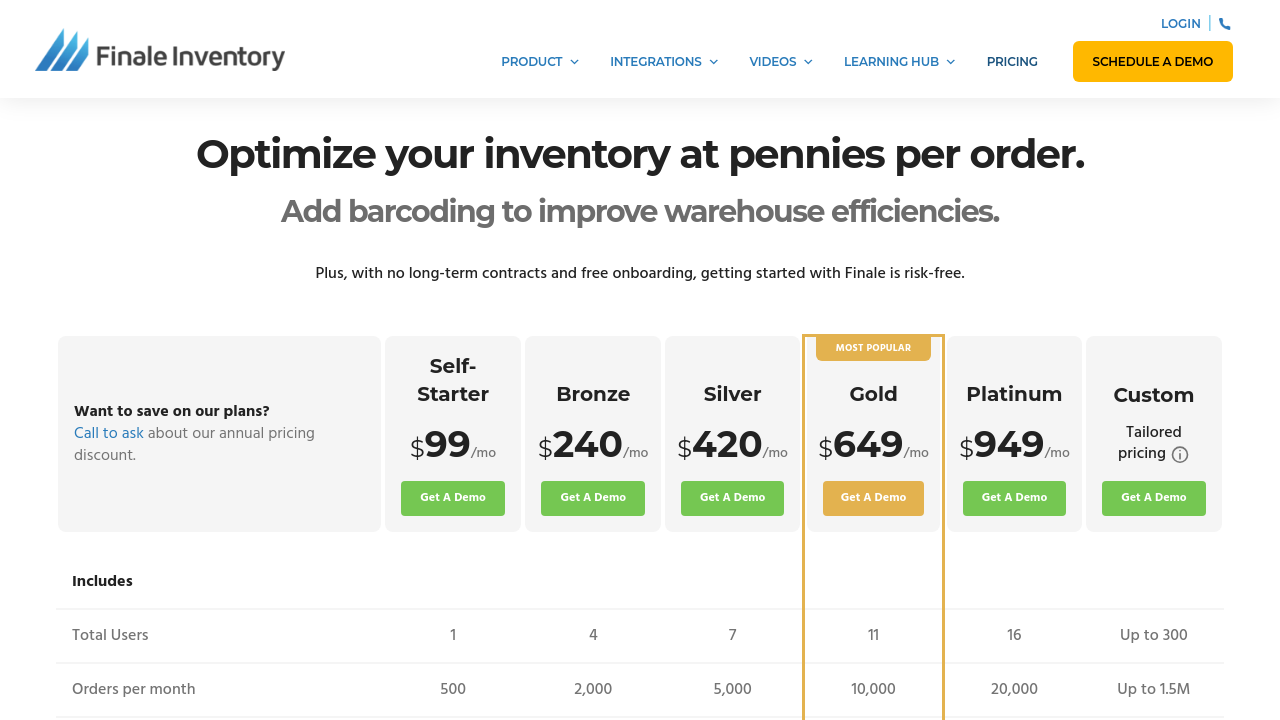Image resolution: width=1280 pixels, height=720 pixels.
Task: Request demo for Platinum plan
Action: (1014, 498)
